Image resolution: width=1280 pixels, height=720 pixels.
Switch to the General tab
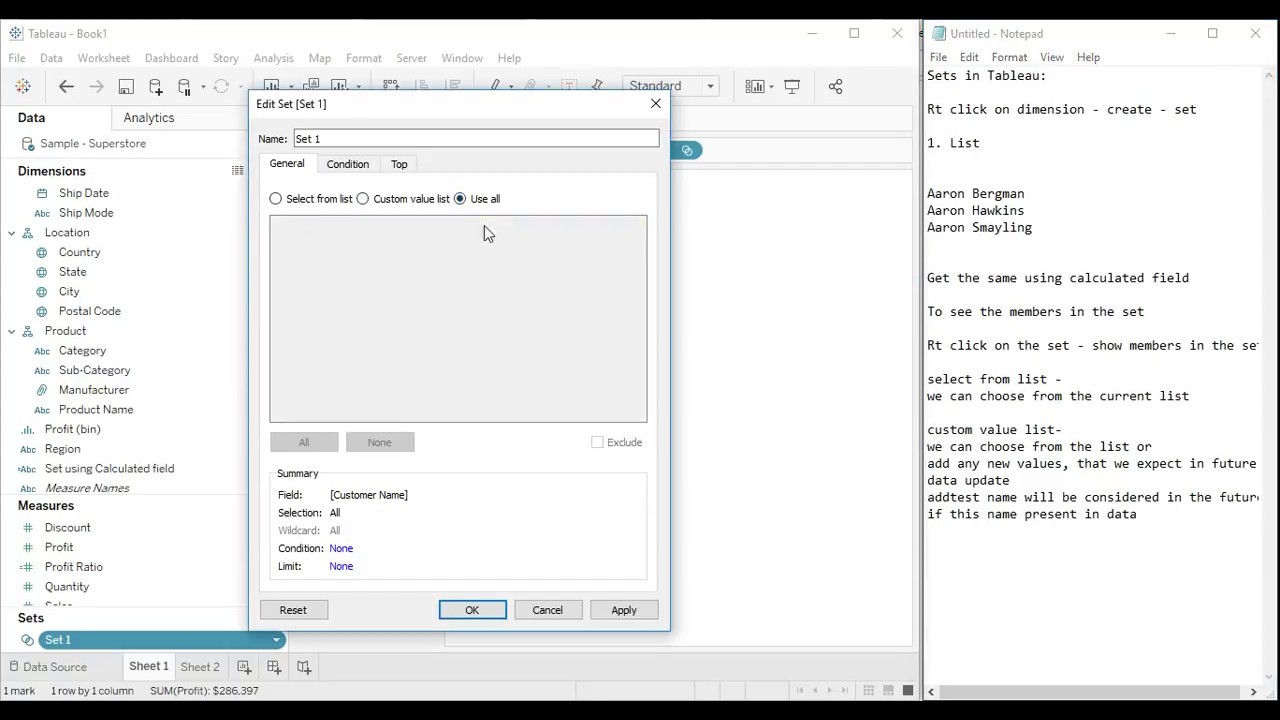pos(287,163)
